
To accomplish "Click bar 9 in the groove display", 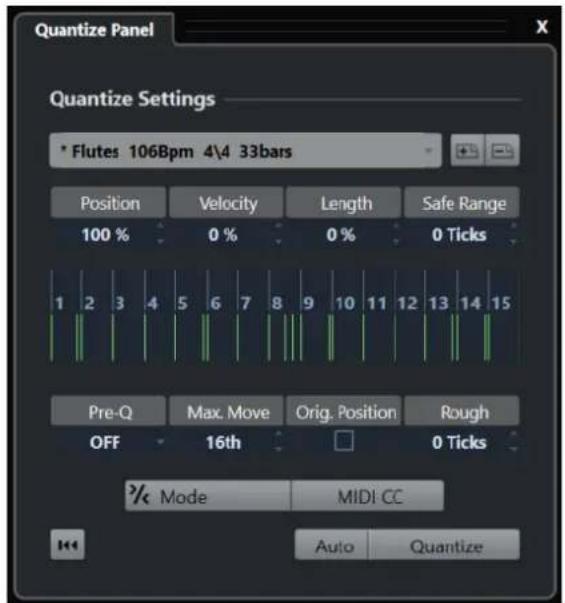I will coord(308,303).
